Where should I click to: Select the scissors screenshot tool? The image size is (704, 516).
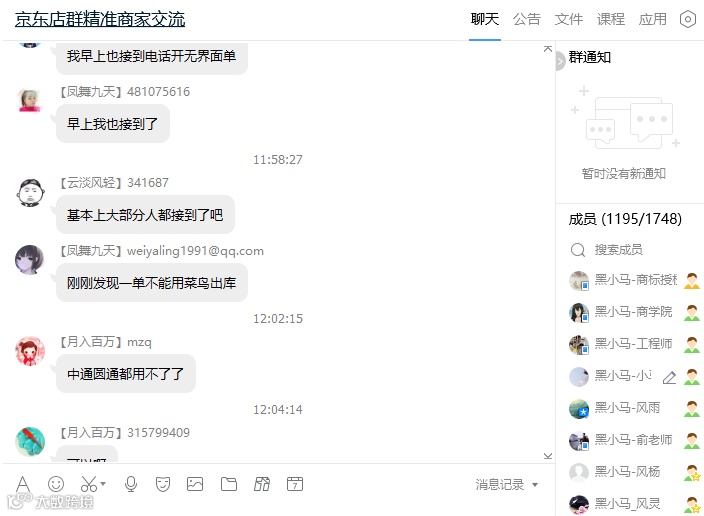pyautogui.click(x=88, y=484)
